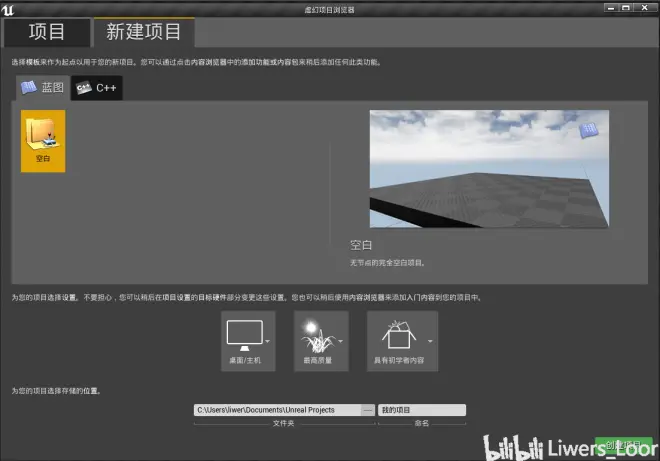Click the 命名 label under name field
This screenshot has width=660, height=461.
tap(422, 424)
